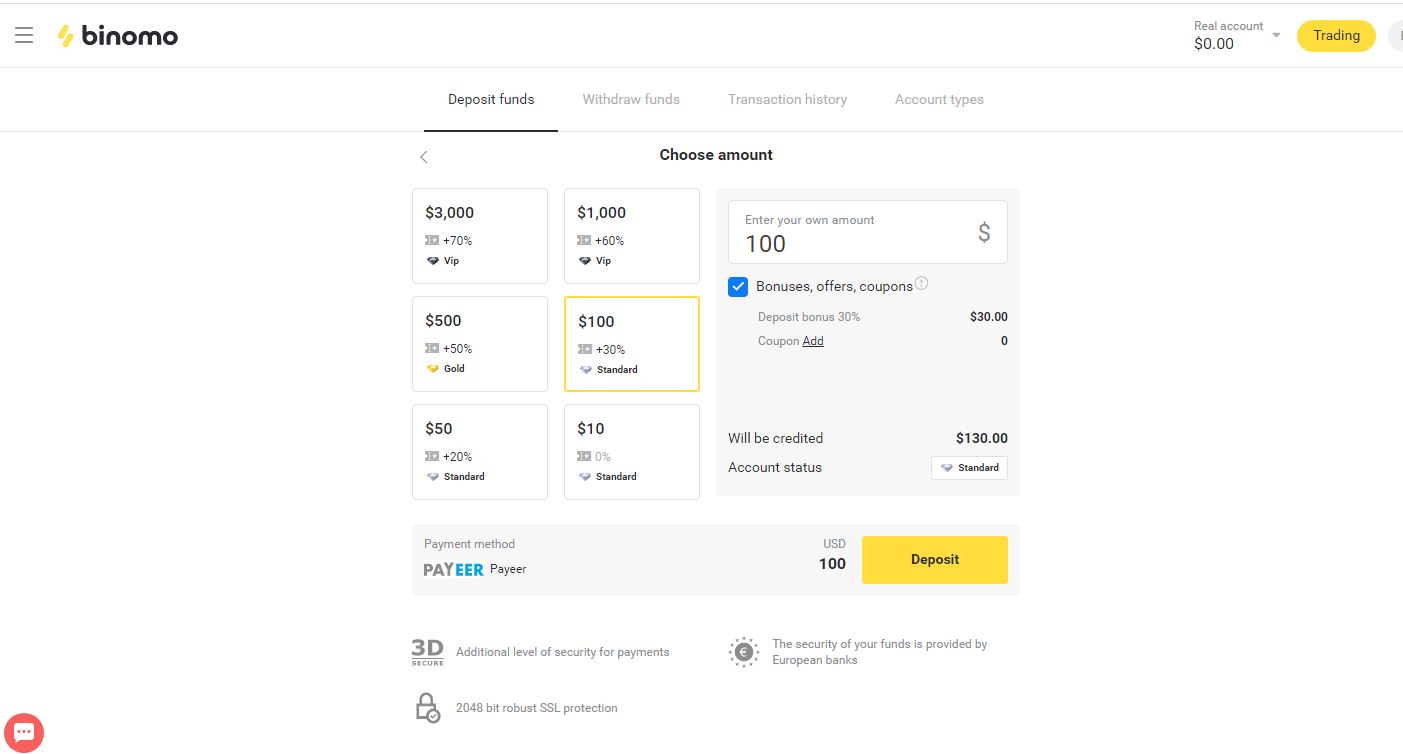
Task: Select the $3,000 Vip amount card
Action: (480, 236)
